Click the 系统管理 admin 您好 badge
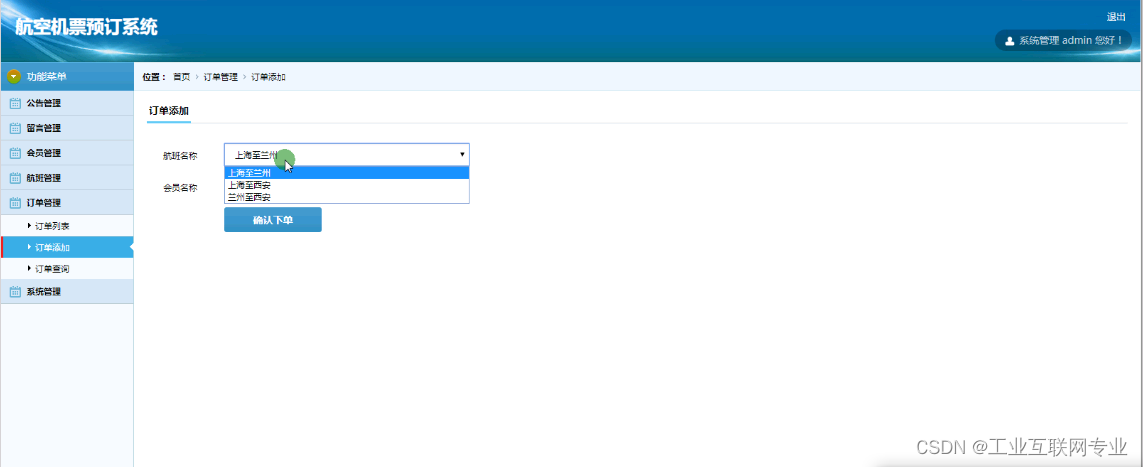The image size is (1143, 467). (1064, 41)
